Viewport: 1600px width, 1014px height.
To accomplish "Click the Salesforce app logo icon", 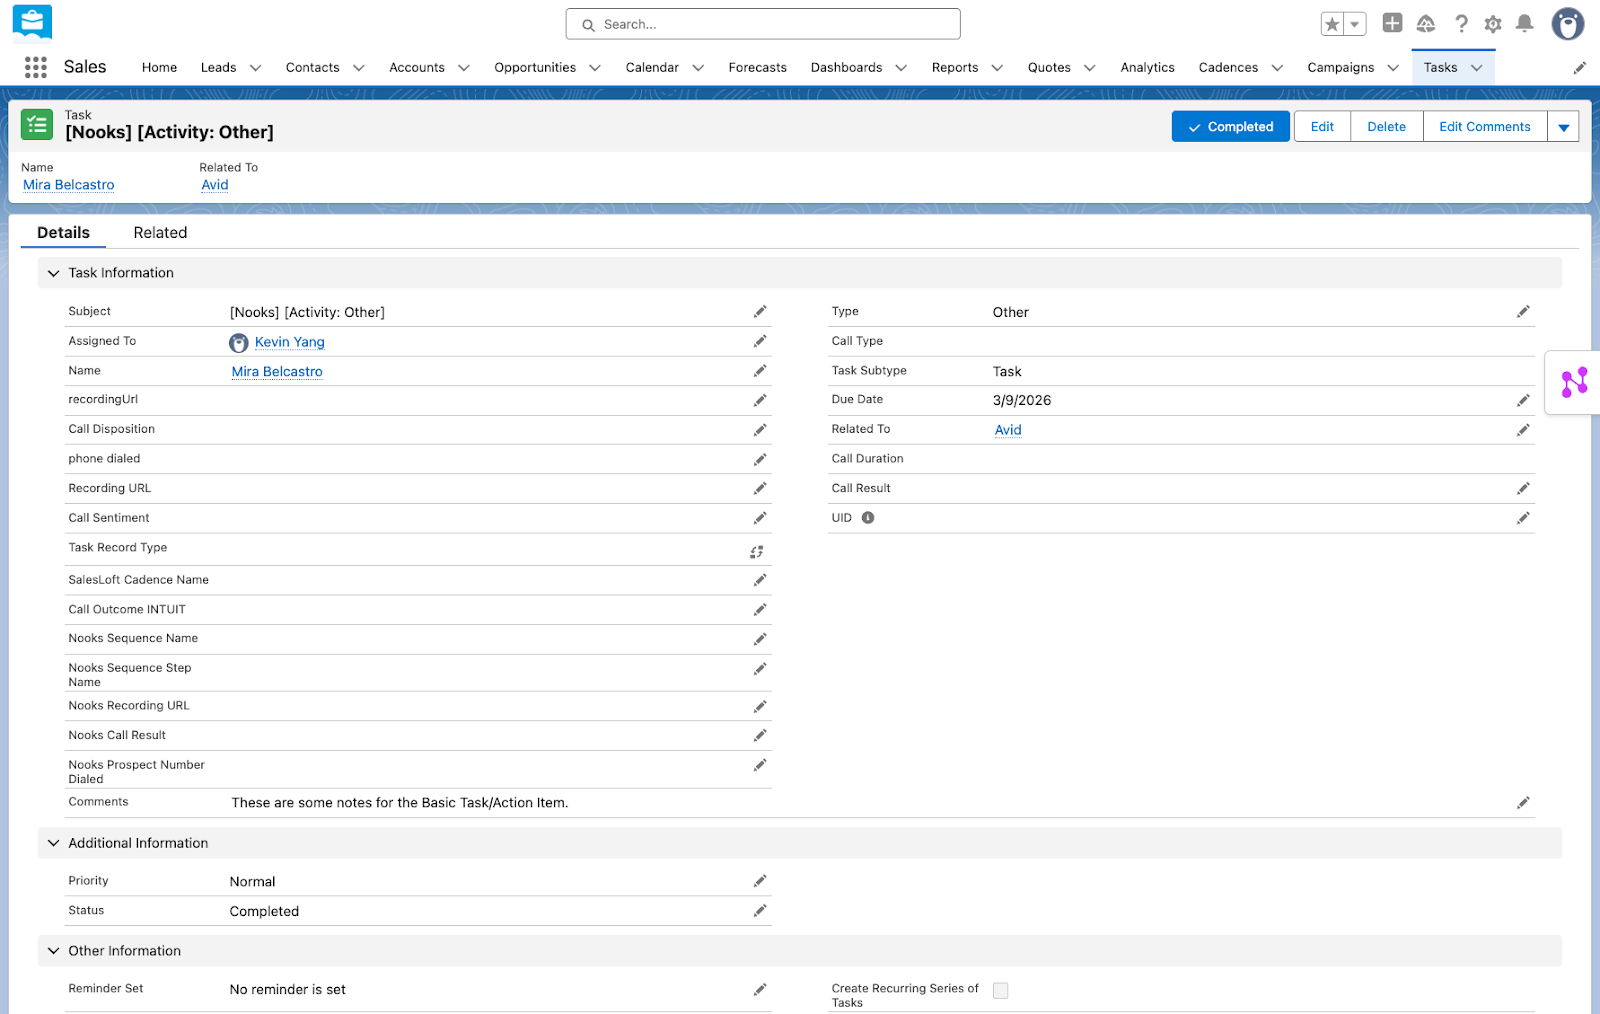I will tap(32, 23).
